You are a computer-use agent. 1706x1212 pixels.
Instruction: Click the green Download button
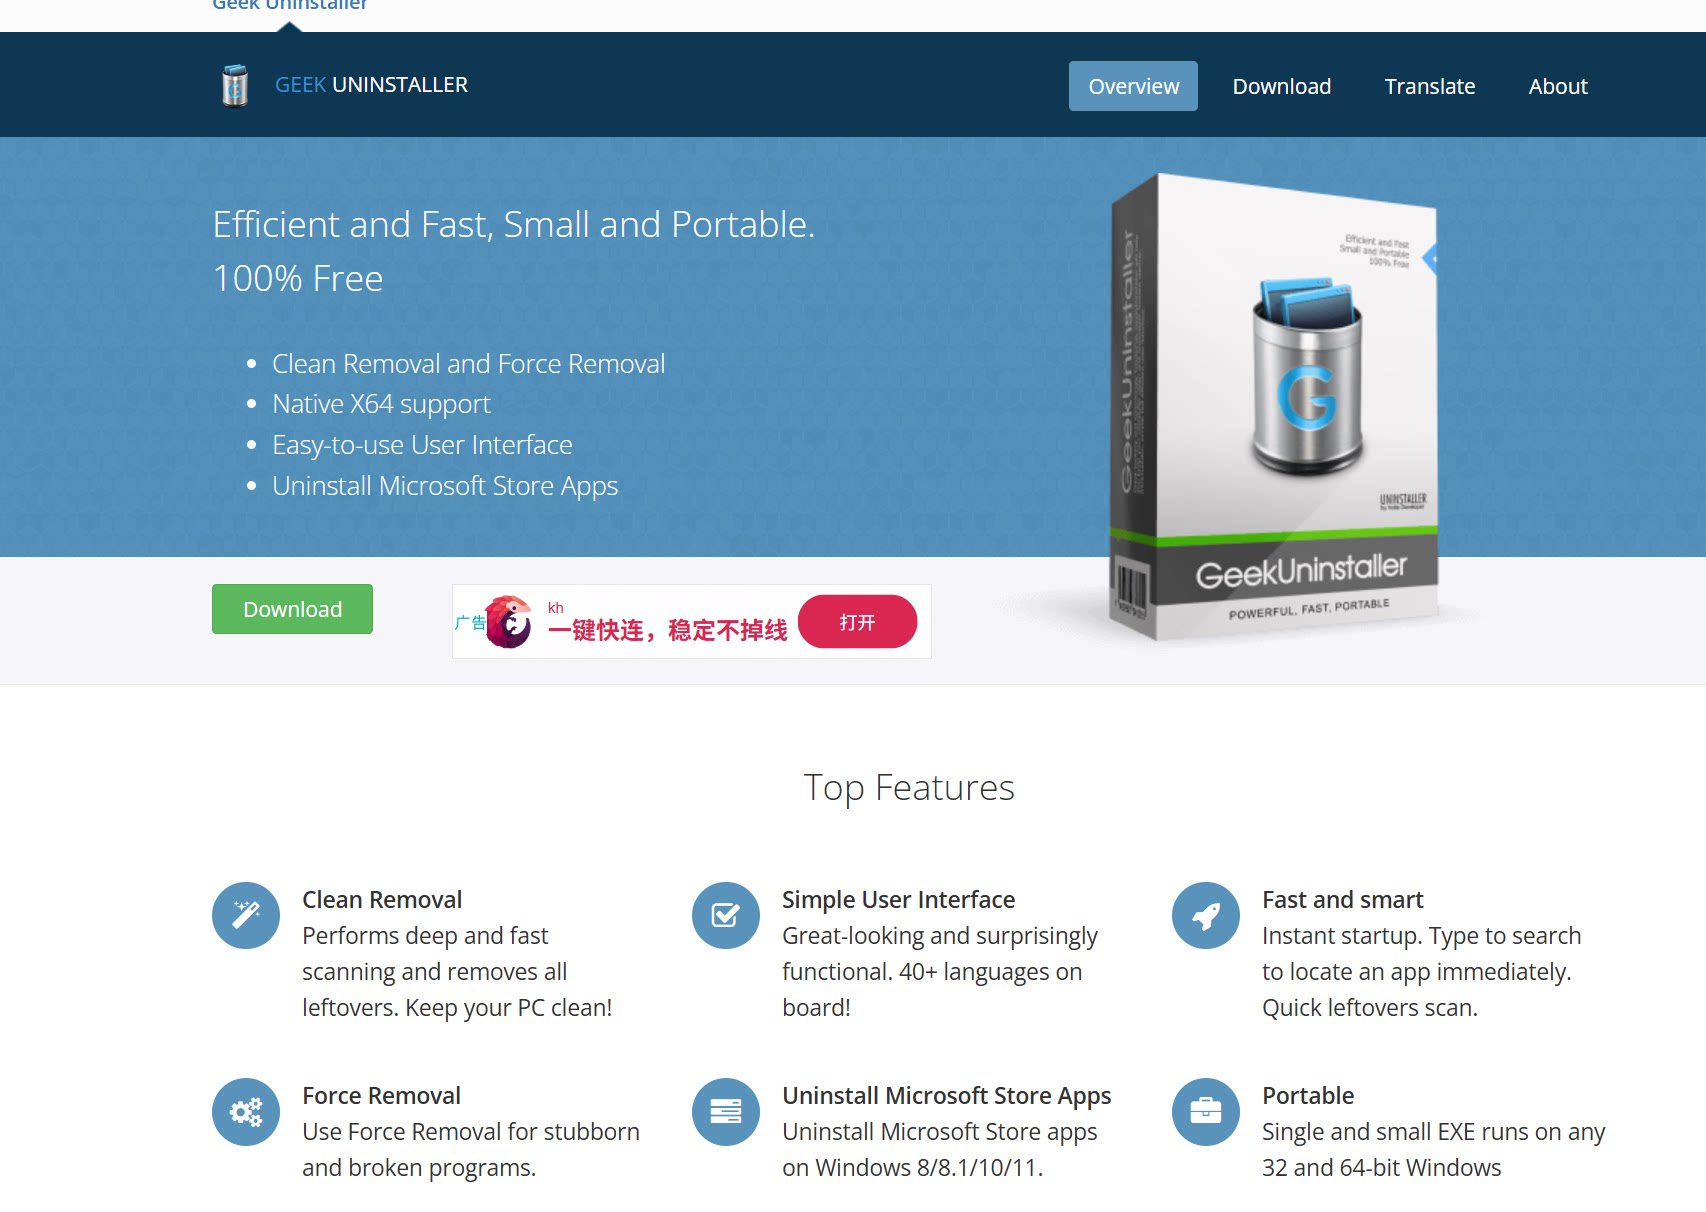(292, 609)
